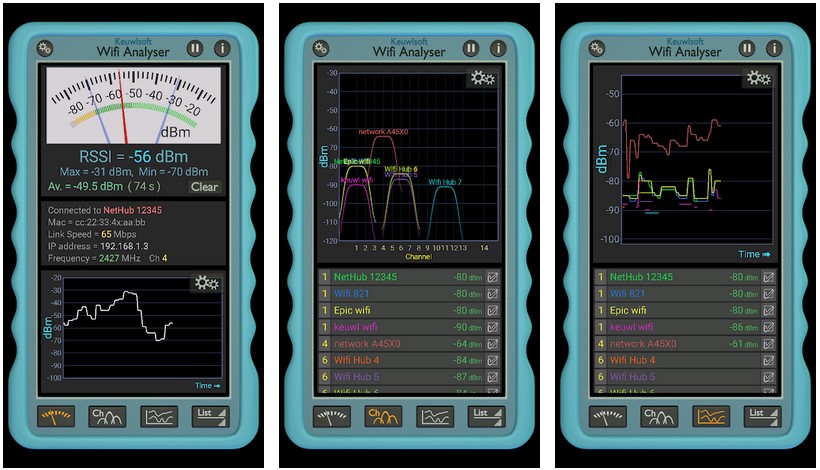Click the 'Av. = -49.5 dBm (74 s)' text

(104, 186)
